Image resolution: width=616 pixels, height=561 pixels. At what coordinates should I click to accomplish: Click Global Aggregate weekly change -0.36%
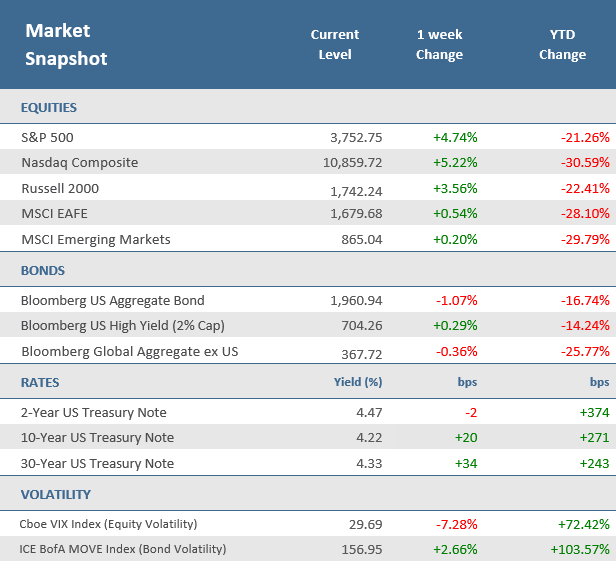point(456,352)
